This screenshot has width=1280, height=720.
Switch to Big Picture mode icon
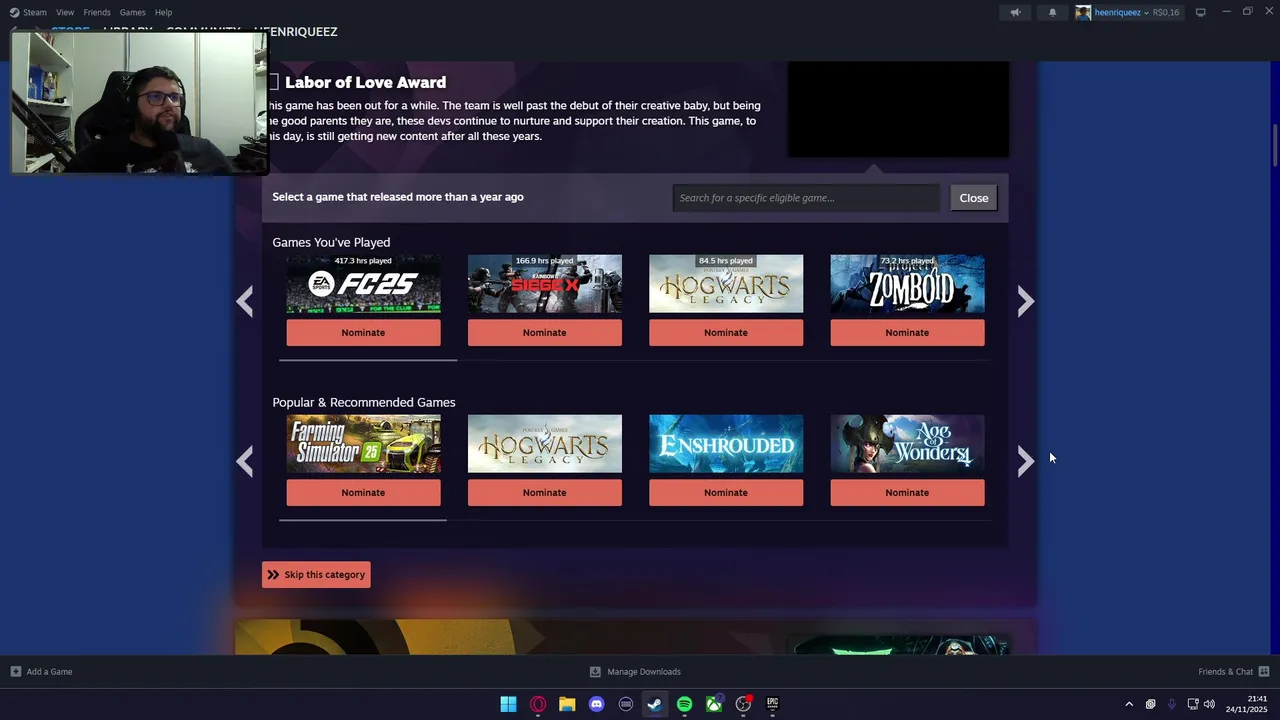1201,12
